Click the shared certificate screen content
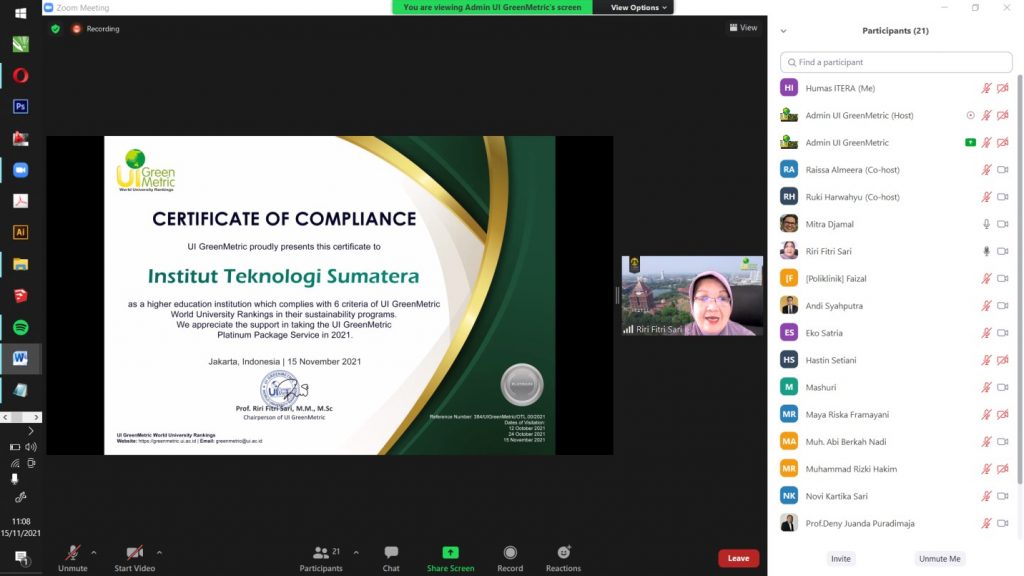The width and height of the screenshot is (1024, 576). pos(330,295)
